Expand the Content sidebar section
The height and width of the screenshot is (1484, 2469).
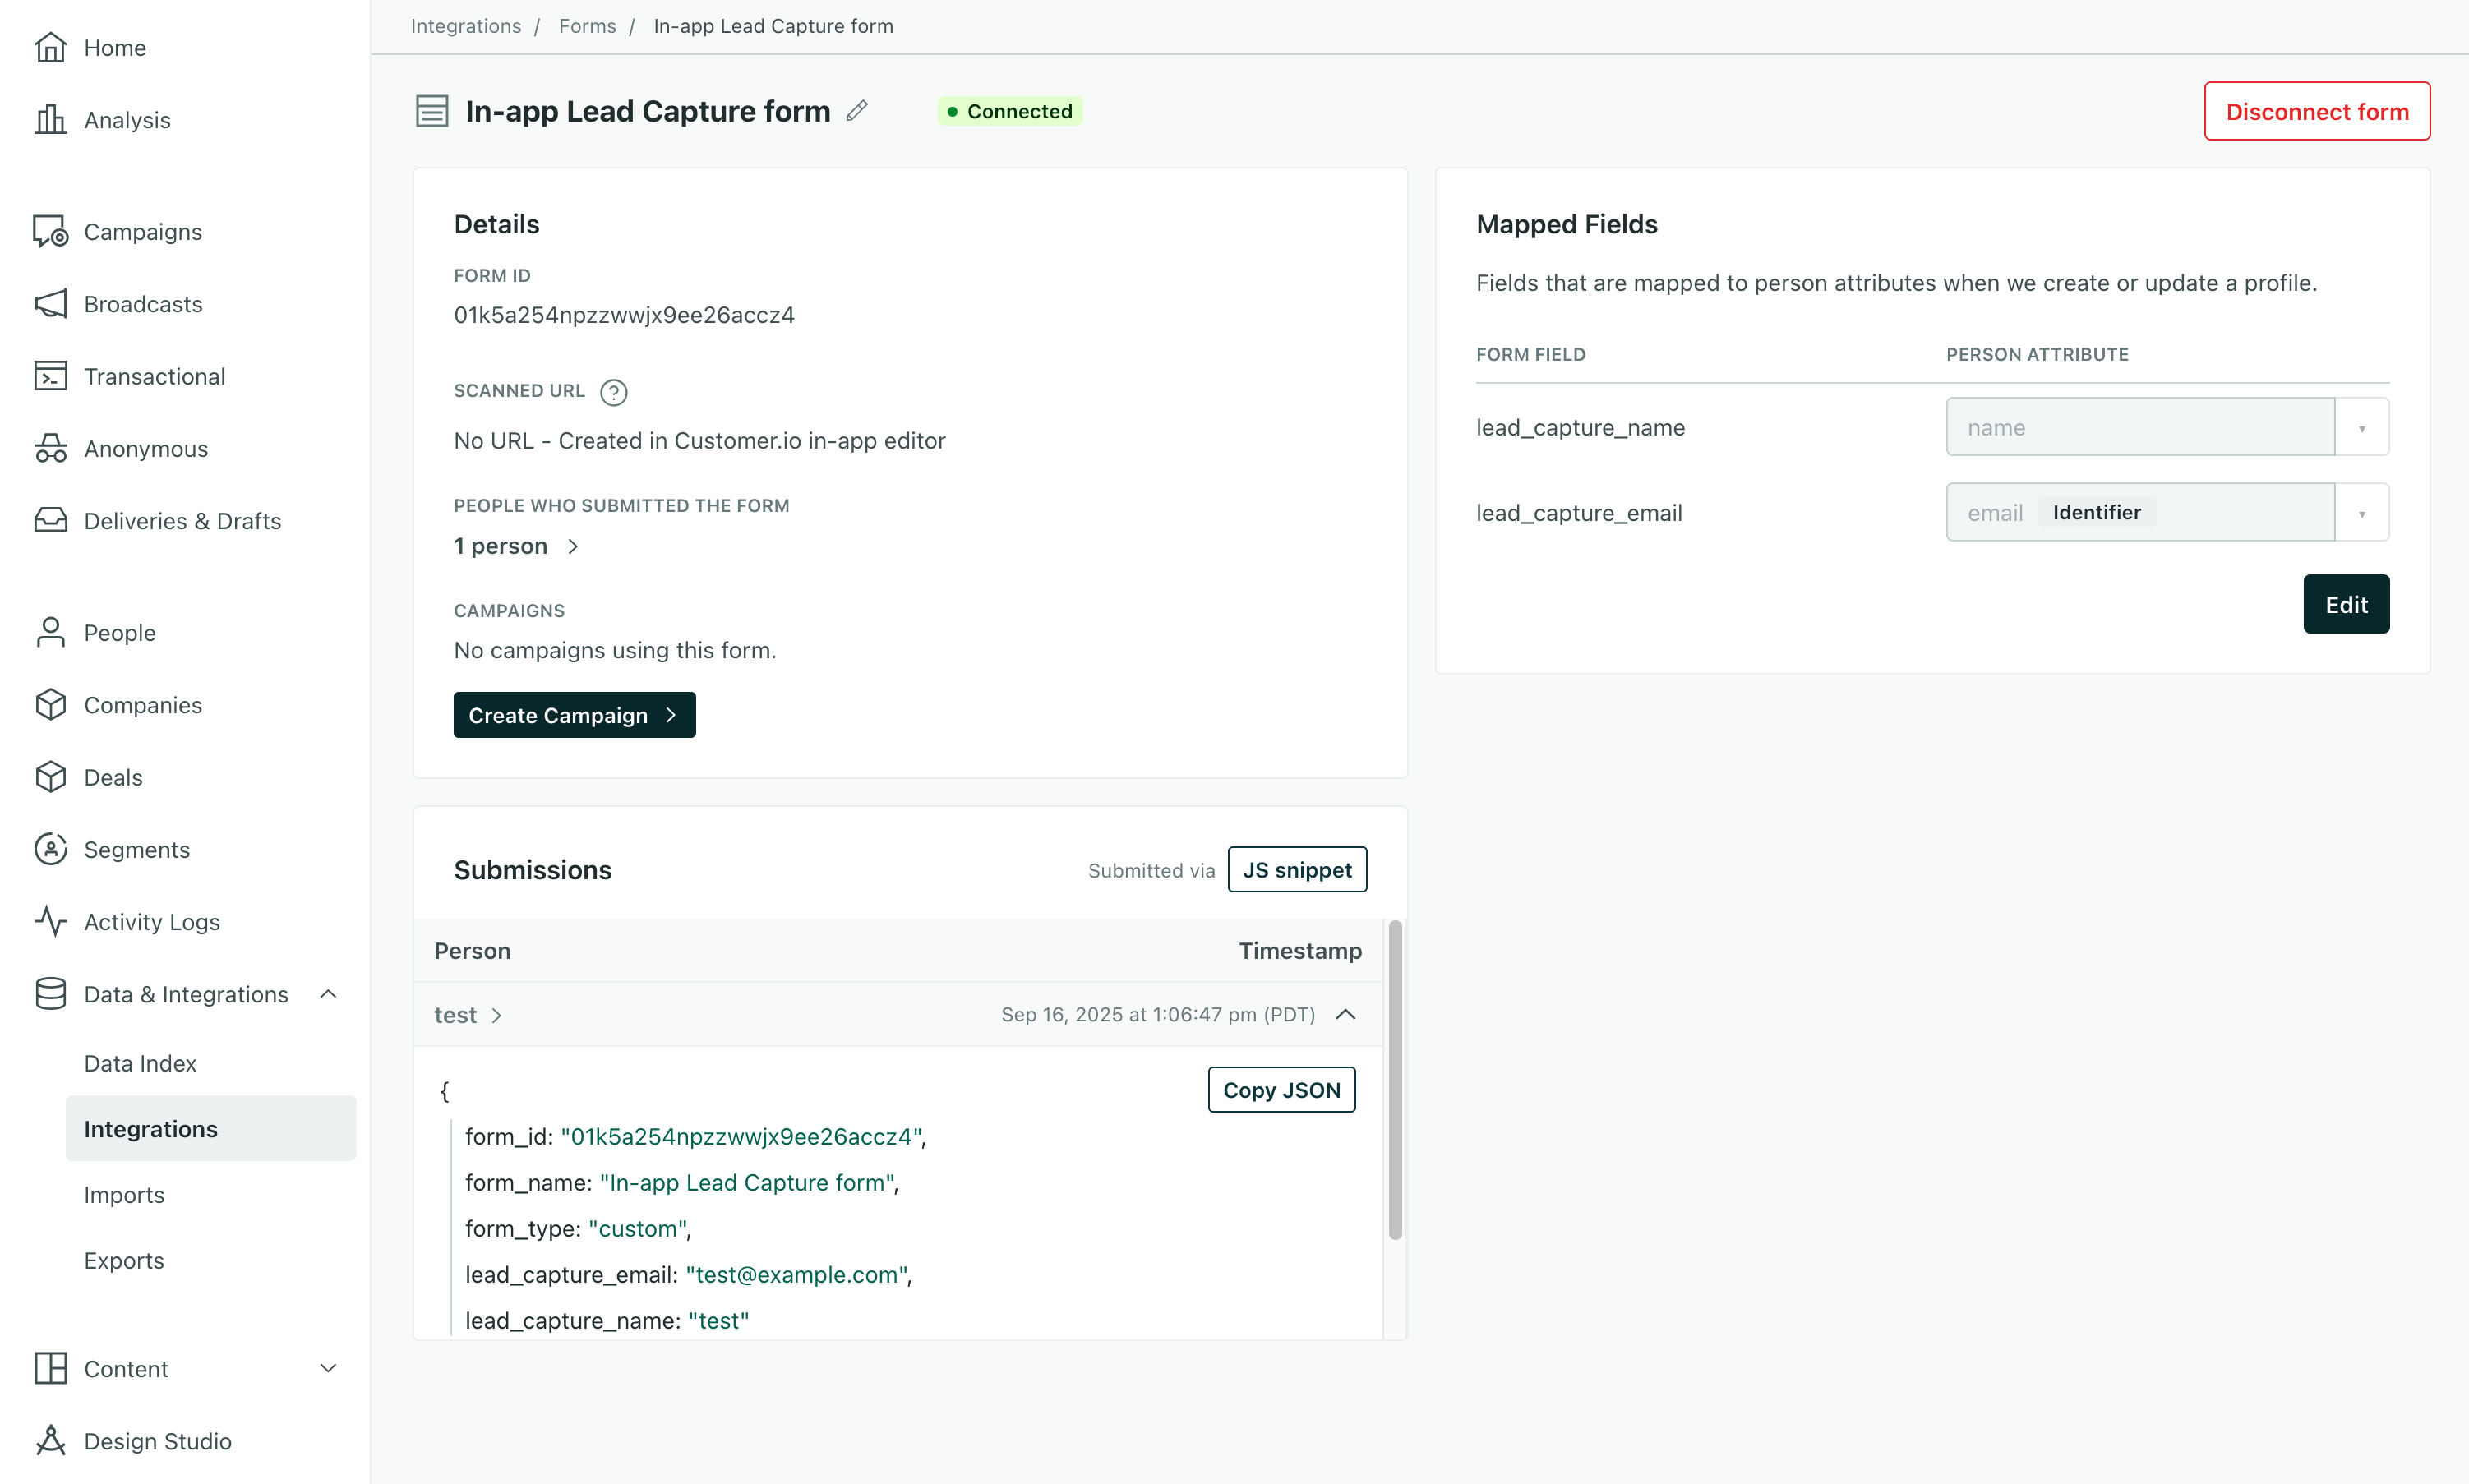point(328,1368)
